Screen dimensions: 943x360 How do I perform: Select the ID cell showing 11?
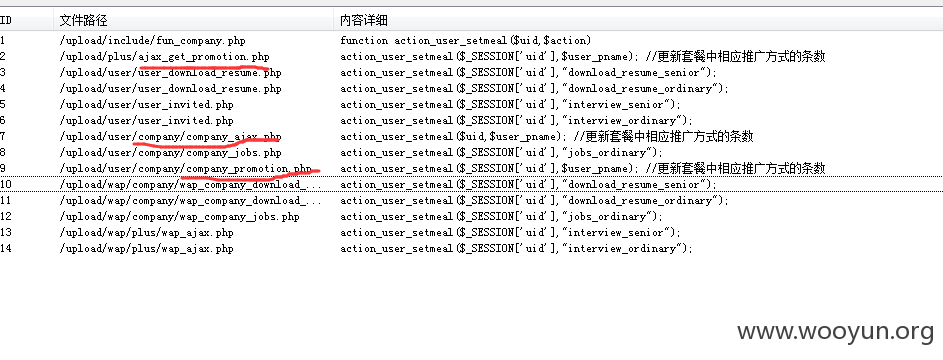point(5,201)
